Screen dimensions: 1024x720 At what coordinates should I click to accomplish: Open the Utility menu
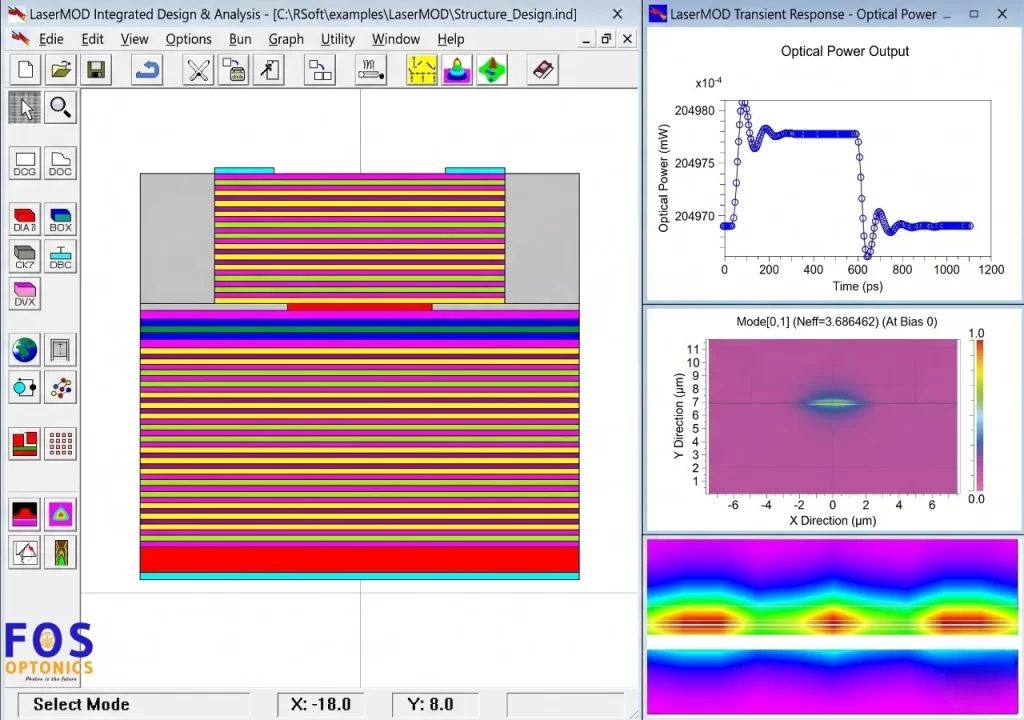[338, 39]
